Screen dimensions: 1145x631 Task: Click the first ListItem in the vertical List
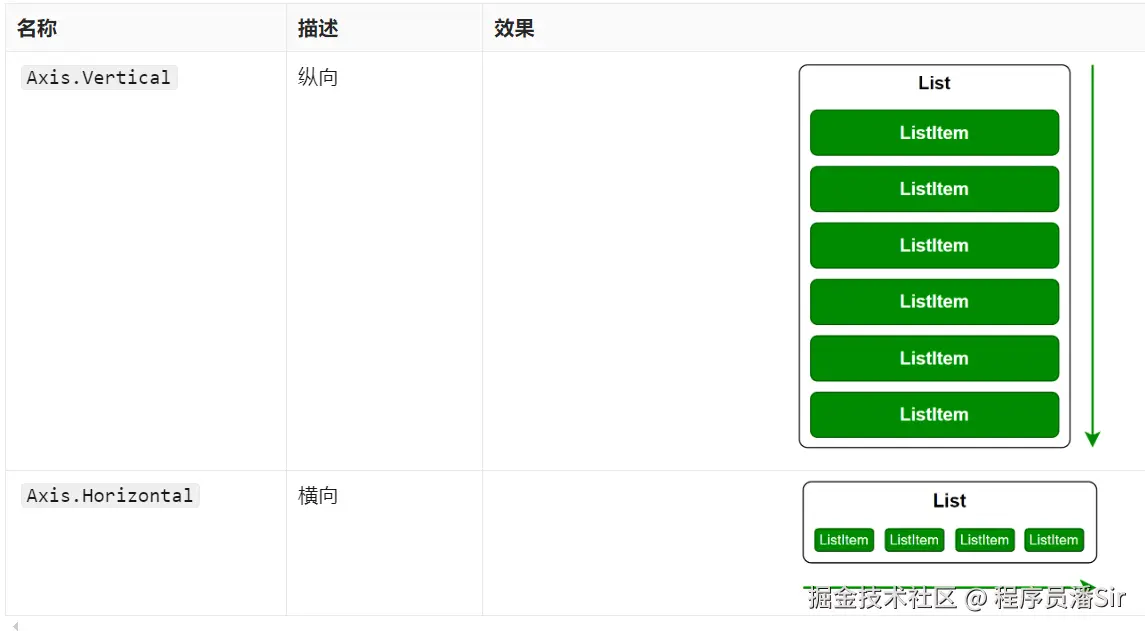pos(933,132)
